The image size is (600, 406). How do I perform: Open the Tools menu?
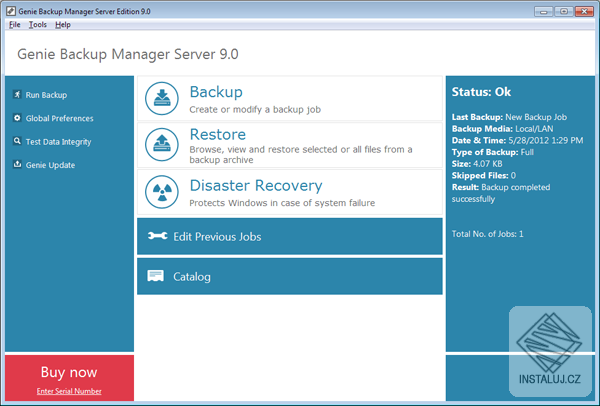coord(38,24)
